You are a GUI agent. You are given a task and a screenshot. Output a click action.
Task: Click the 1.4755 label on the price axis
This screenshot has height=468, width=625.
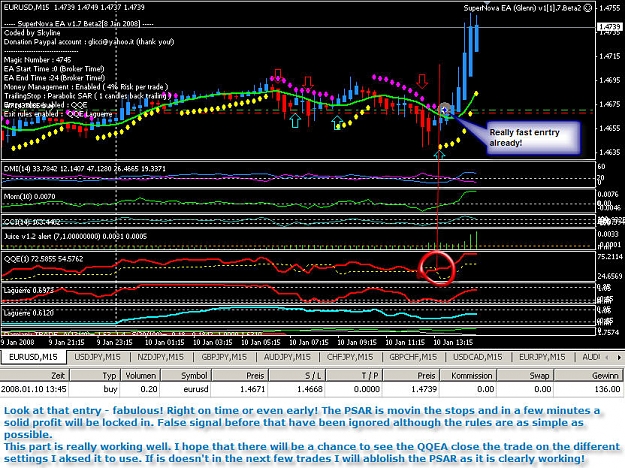pyautogui.click(x=609, y=8)
